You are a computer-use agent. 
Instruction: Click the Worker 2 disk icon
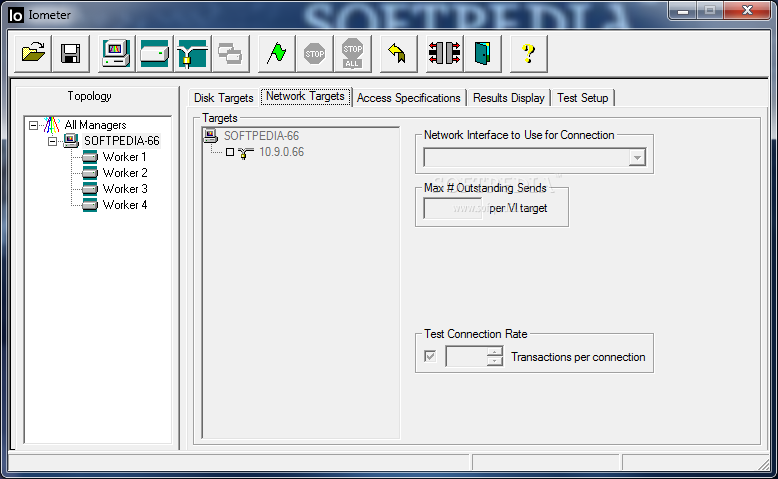tap(90, 173)
